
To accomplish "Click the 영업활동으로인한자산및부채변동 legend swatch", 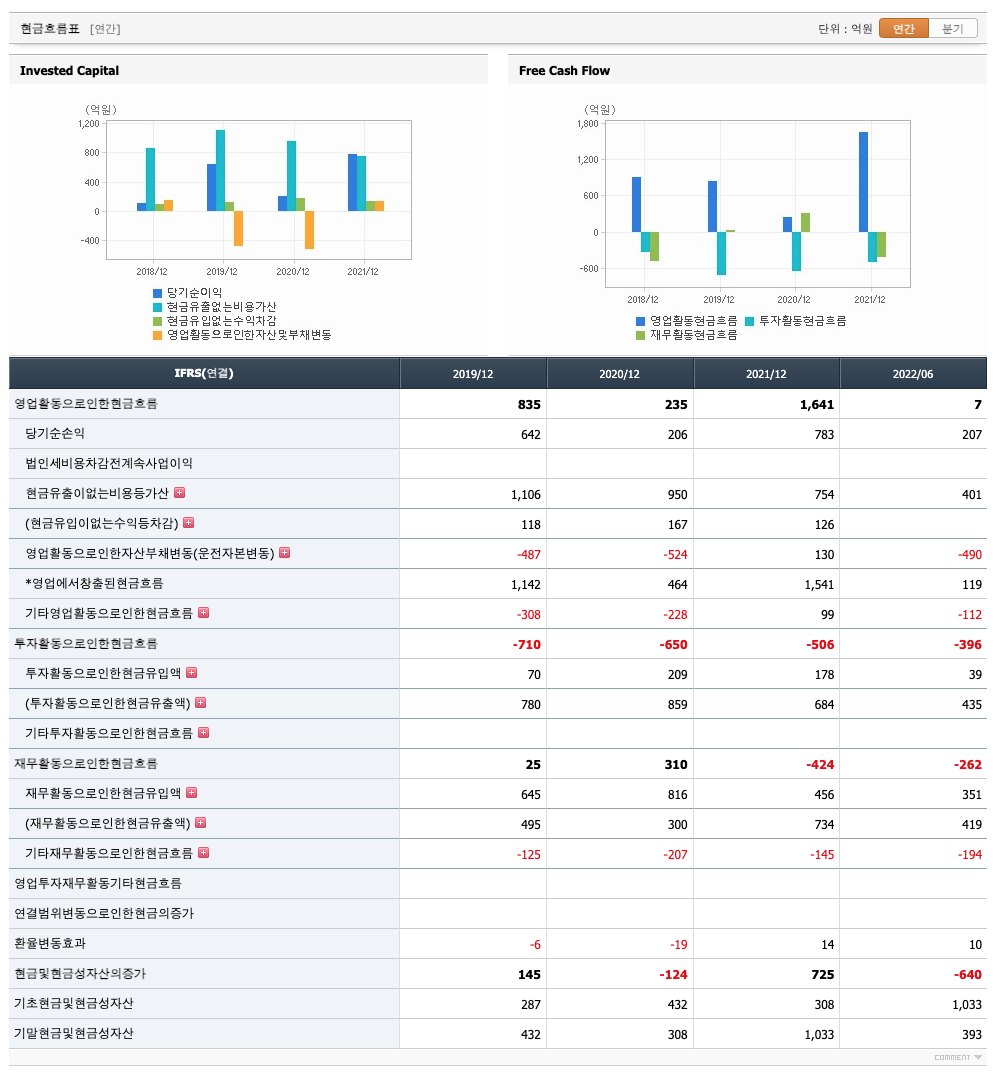I will pos(157,335).
